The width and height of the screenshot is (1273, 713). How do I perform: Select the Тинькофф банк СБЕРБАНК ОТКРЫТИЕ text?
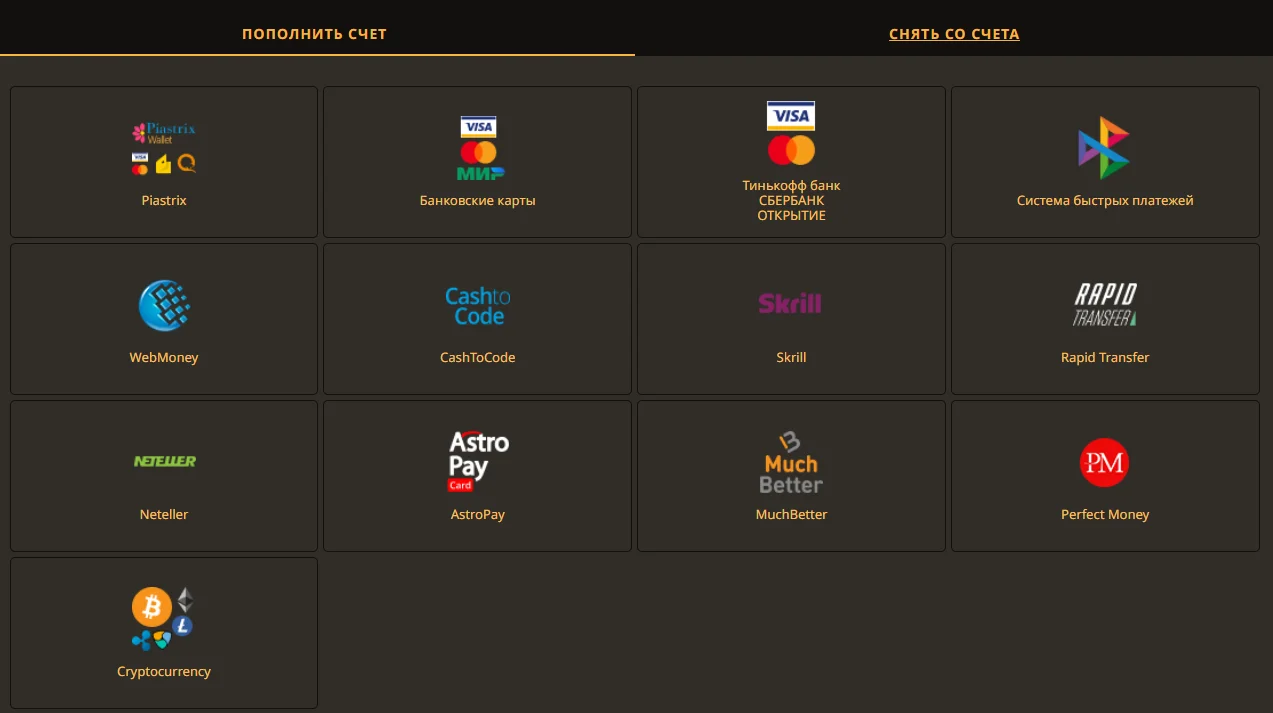[791, 200]
